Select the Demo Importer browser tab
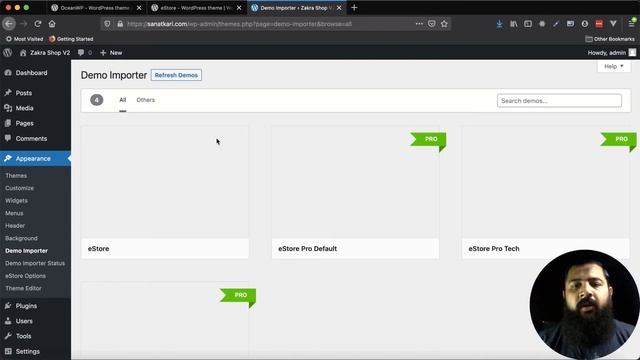Screen dimensions: 640x360 pyautogui.click(x=296, y=8)
